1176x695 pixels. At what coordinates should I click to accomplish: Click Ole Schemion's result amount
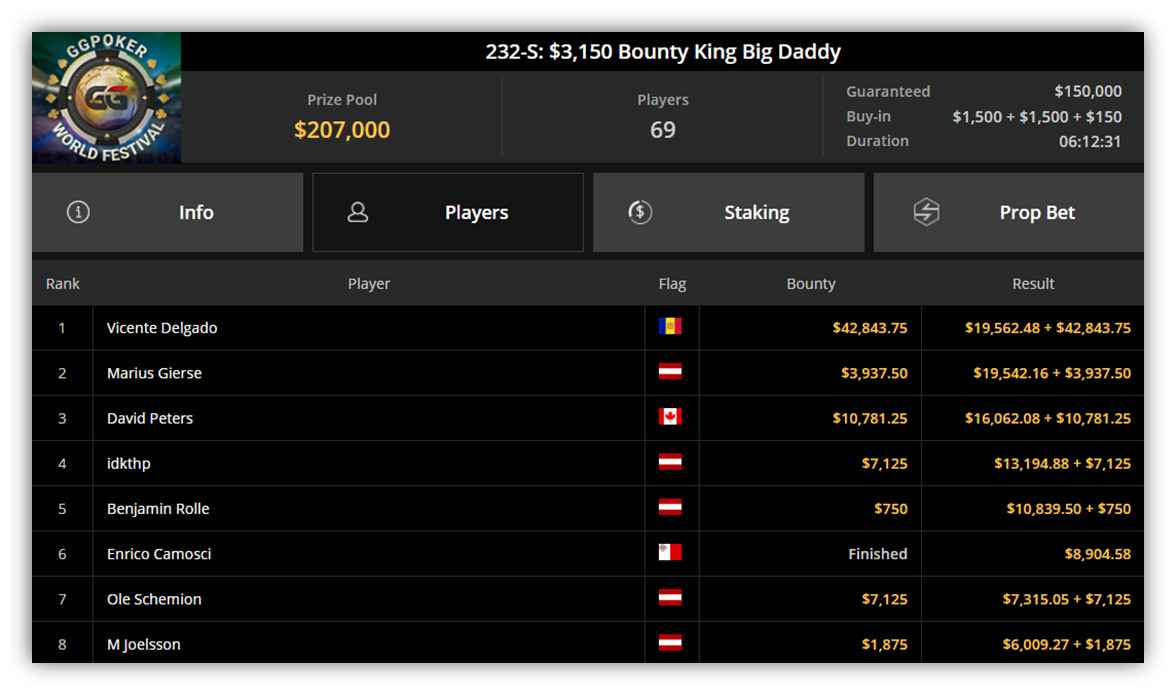pyautogui.click(x=1066, y=599)
